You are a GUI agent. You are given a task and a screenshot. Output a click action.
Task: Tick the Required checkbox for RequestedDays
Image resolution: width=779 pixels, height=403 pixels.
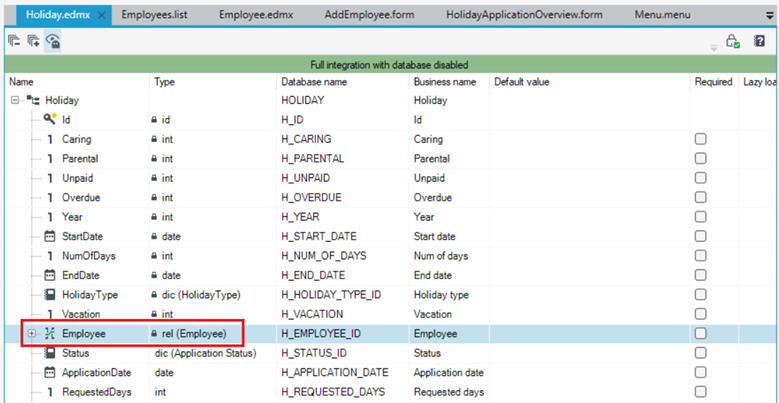701,392
